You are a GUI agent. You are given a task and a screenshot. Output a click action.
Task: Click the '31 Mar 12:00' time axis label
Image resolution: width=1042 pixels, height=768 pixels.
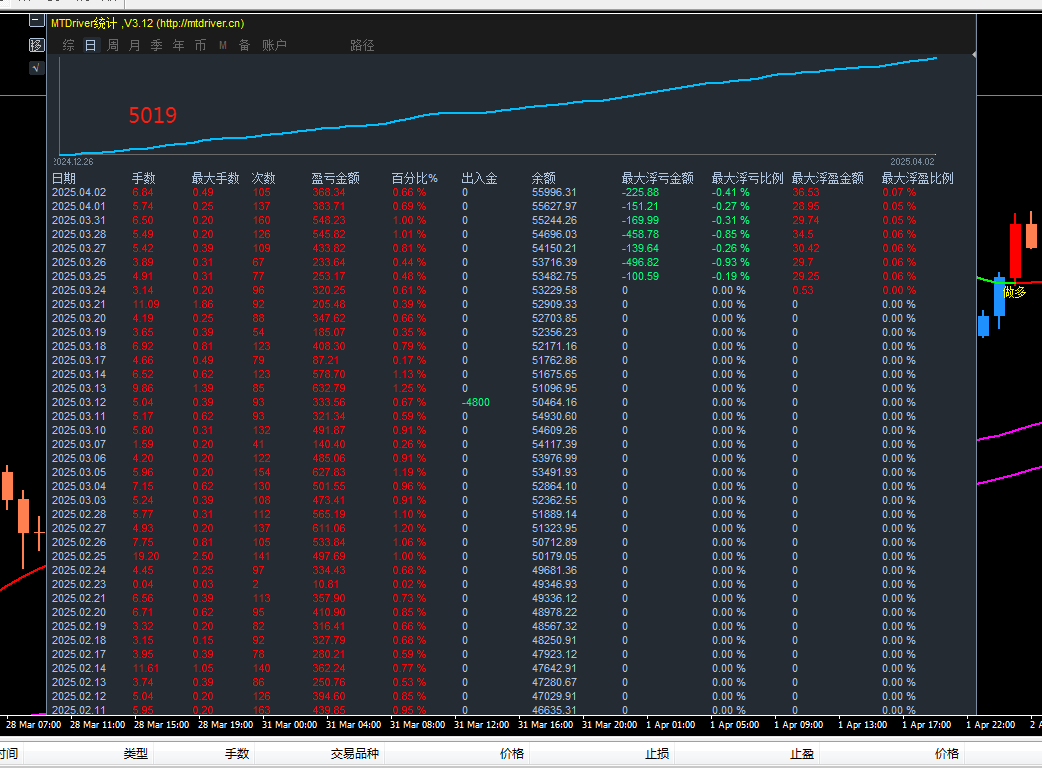[481, 725]
